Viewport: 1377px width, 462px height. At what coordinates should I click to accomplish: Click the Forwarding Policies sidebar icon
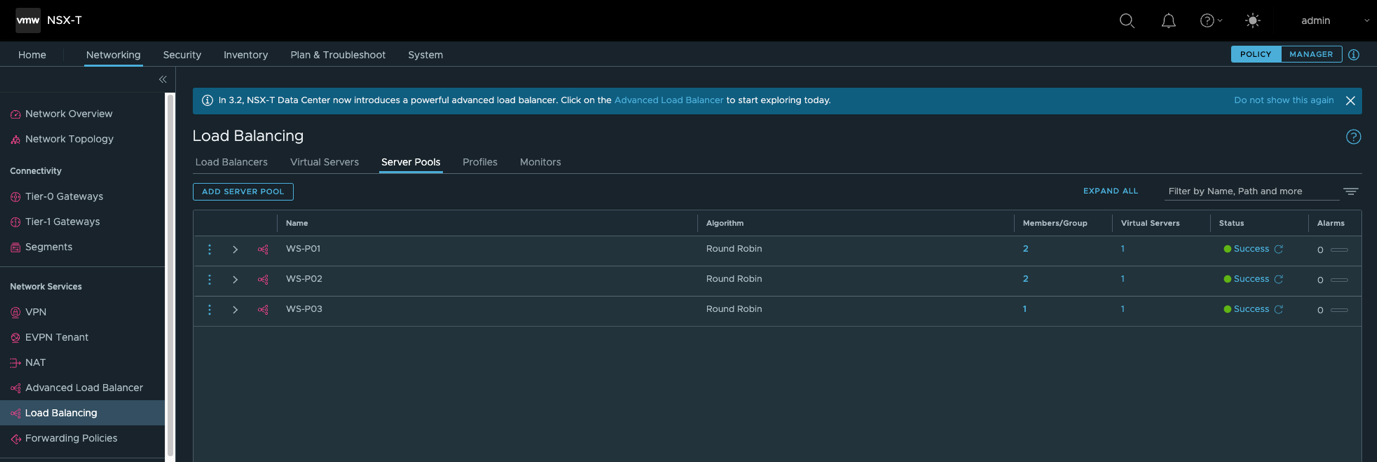point(15,439)
